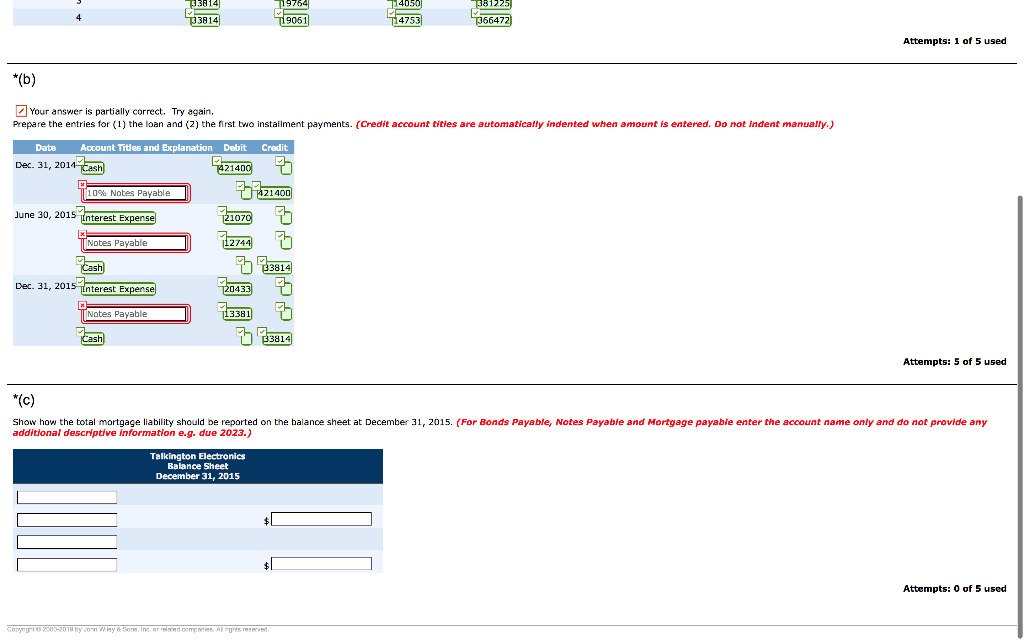The height and width of the screenshot is (640, 1024).
Task: Click red X icon on June 30 Notes Payable
Action: pyautogui.click(x=82, y=234)
